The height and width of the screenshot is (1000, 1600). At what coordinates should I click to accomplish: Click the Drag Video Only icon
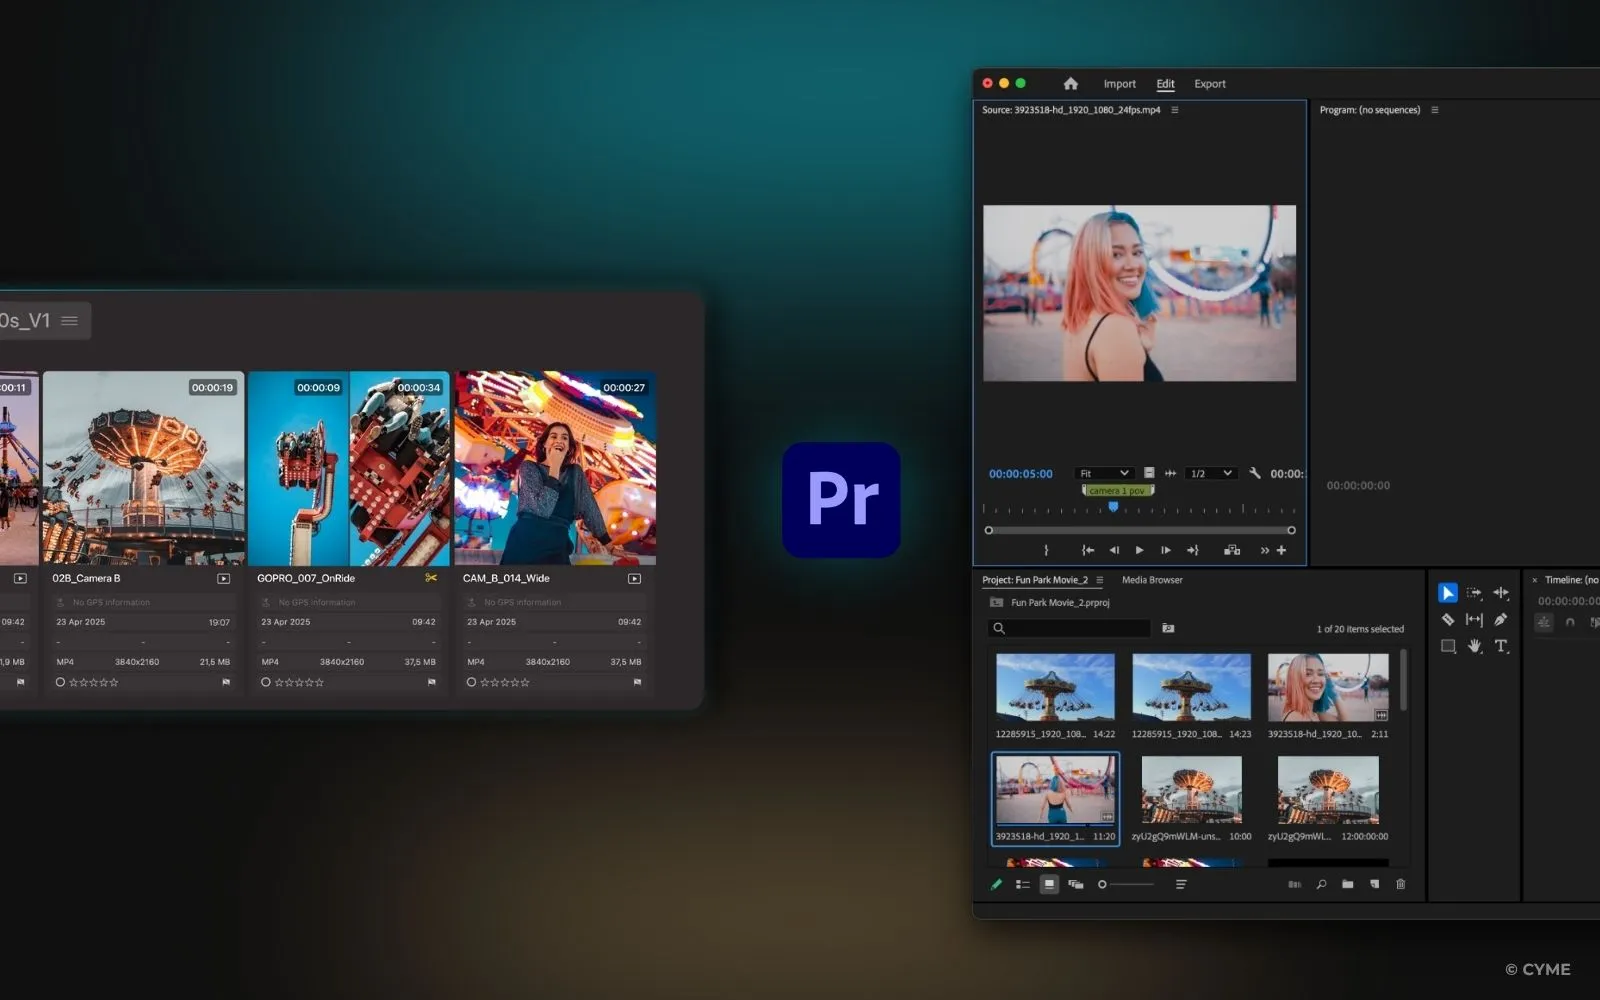[x=1149, y=473]
